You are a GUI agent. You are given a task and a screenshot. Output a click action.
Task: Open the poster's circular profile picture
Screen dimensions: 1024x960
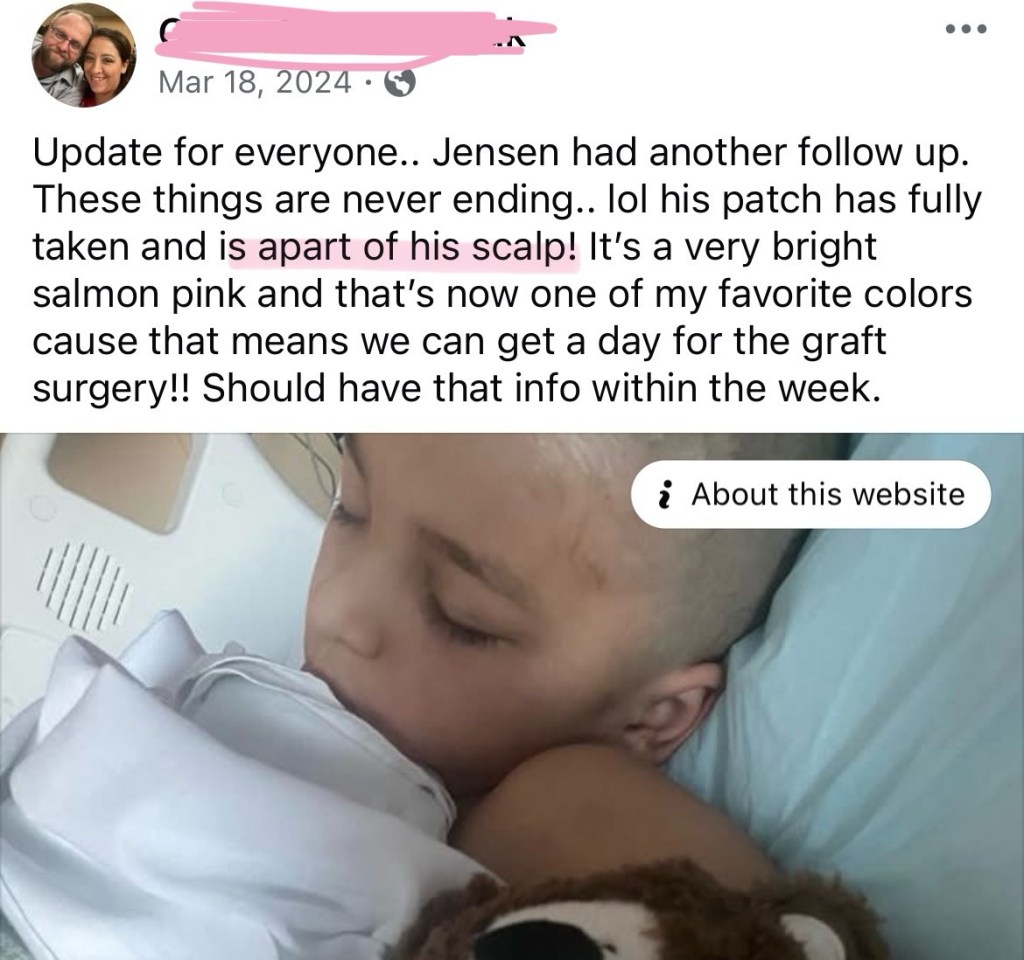(x=84, y=56)
